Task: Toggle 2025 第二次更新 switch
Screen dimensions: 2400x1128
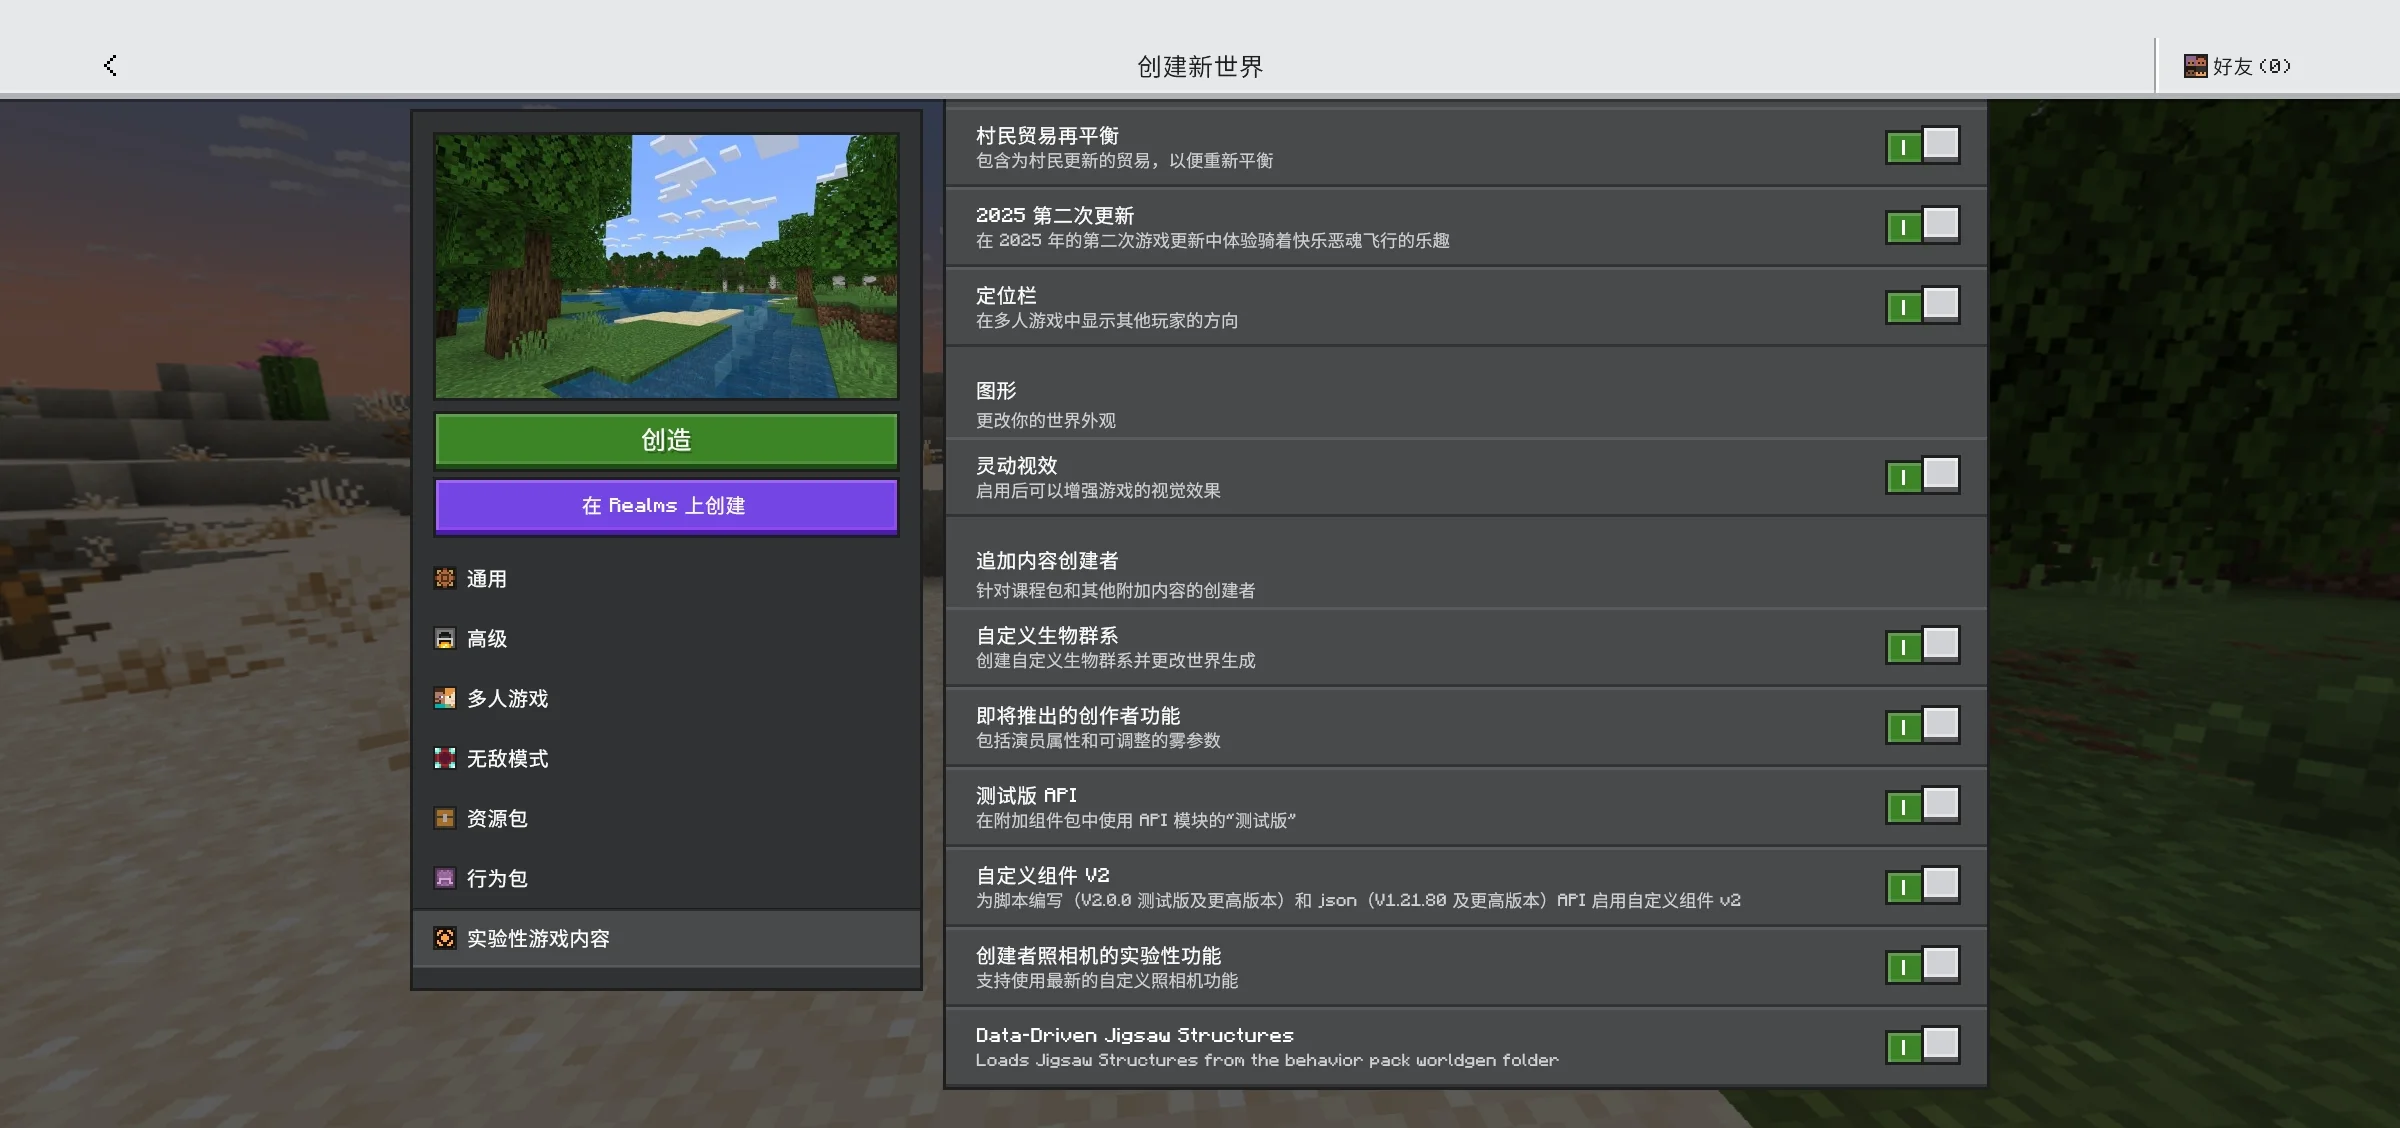Action: tap(1922, 226)
